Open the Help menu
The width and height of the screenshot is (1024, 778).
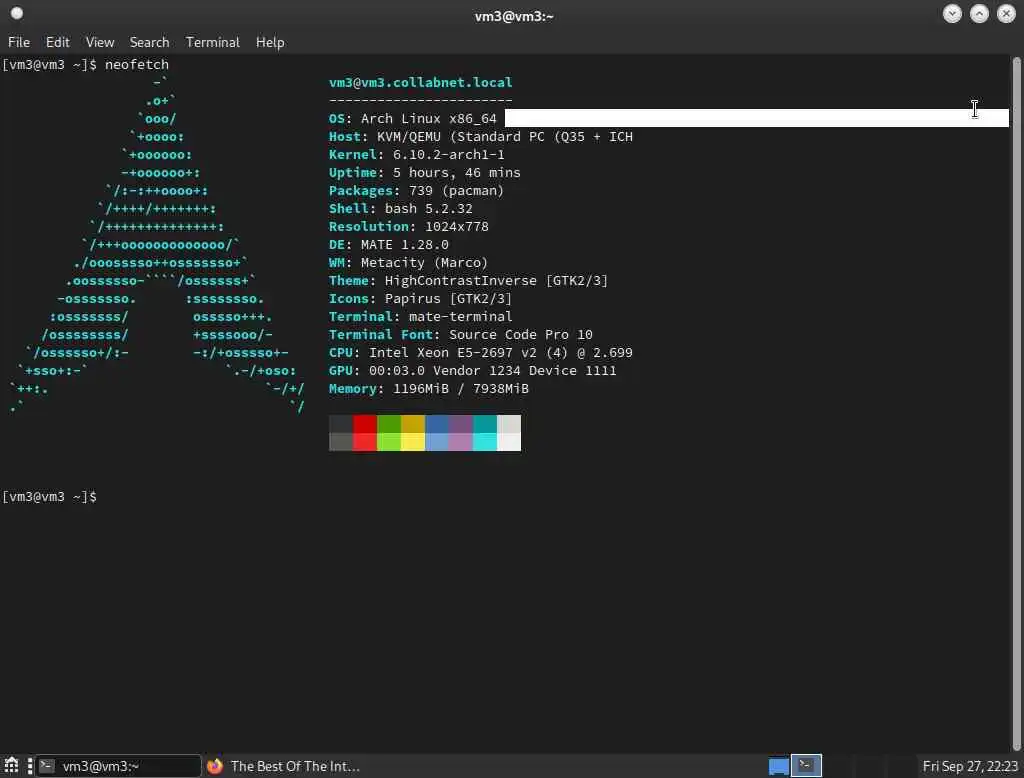click(x=270, y=42)
